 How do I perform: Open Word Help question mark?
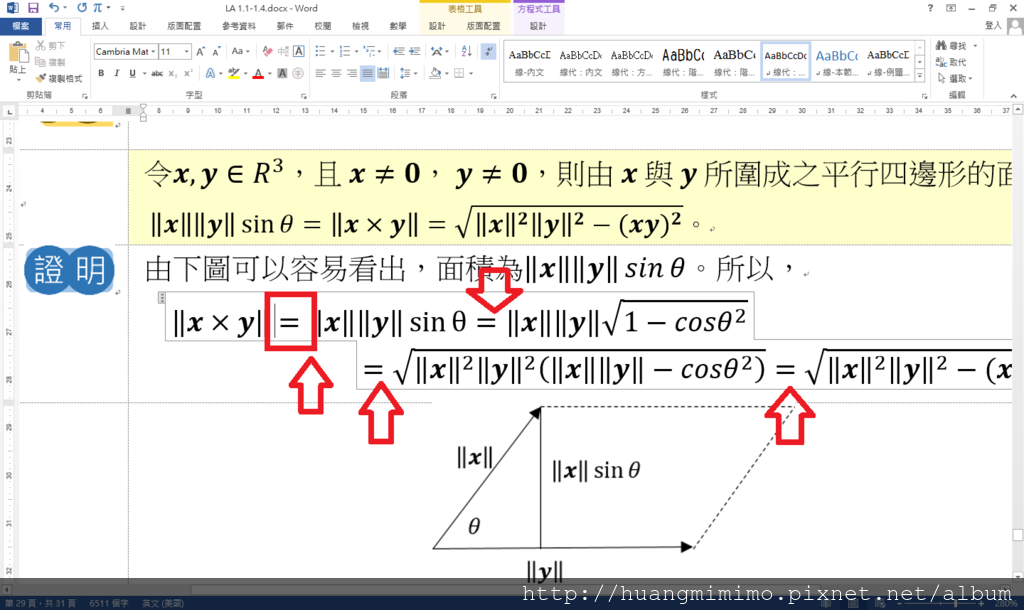click(x=930, y=8)
